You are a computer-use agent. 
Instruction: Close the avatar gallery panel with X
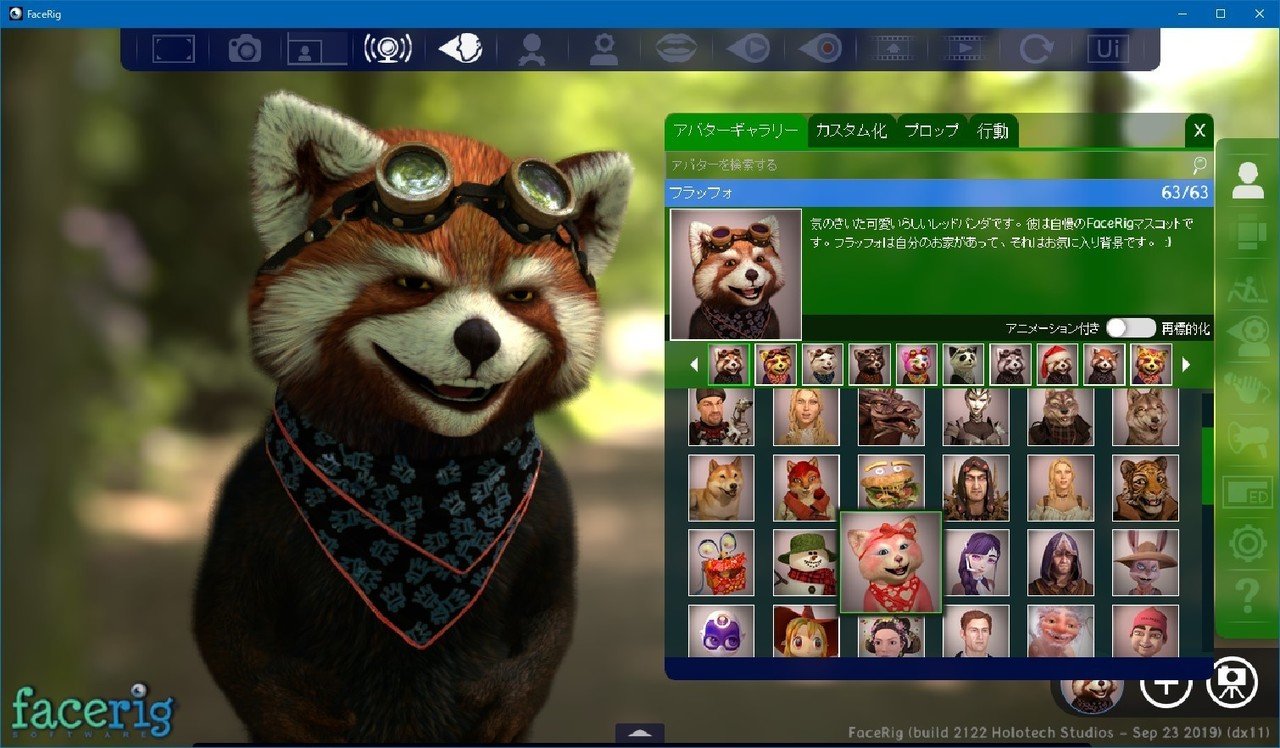(1199, 131)
